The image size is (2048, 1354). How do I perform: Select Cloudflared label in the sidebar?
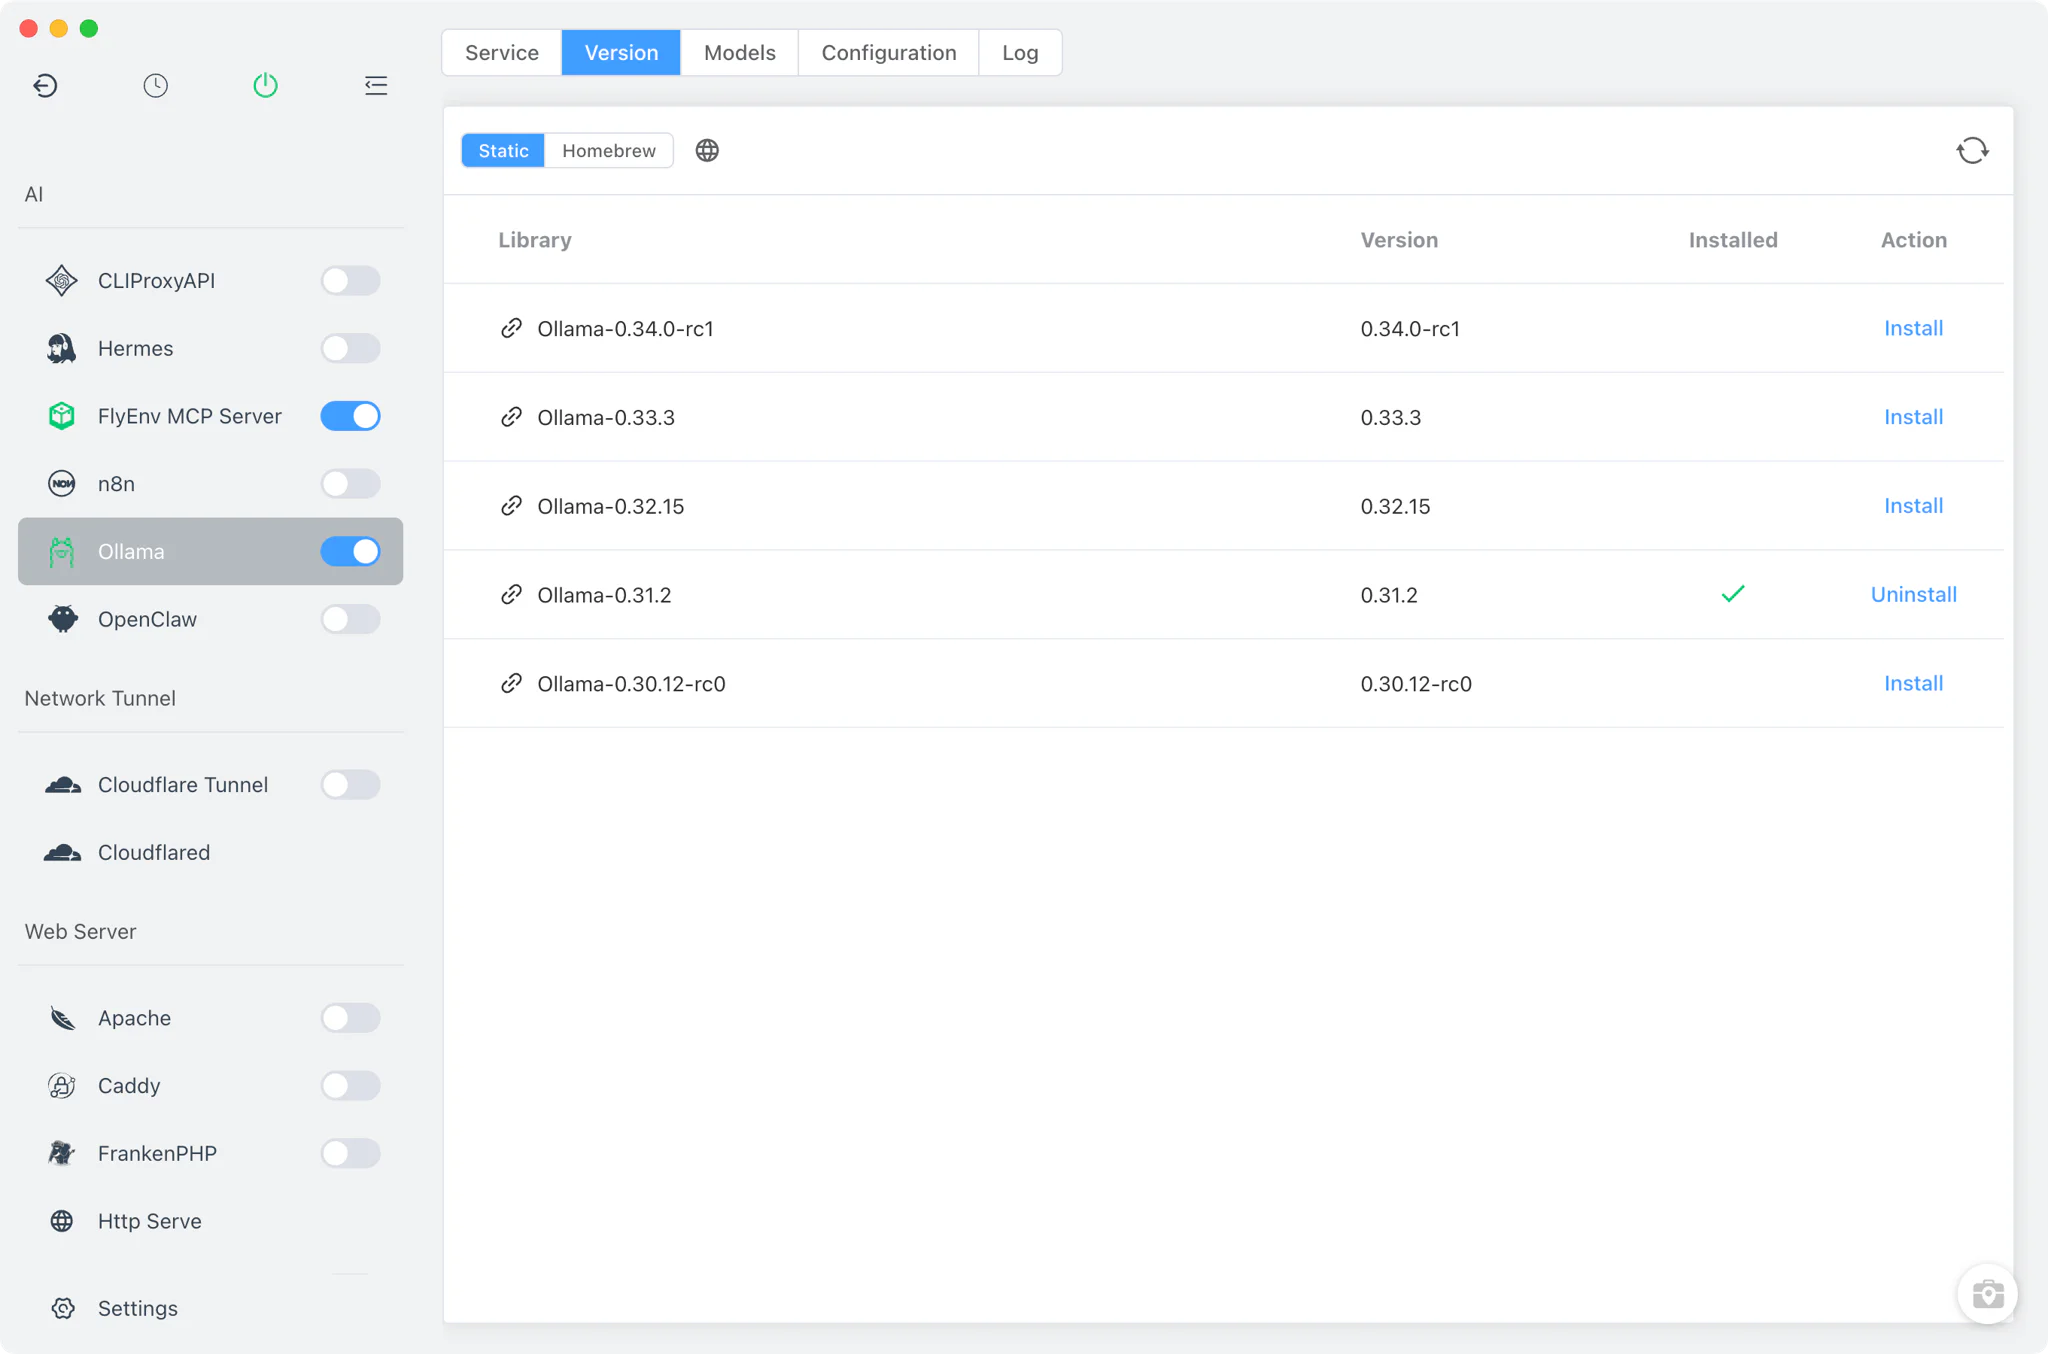click(x=154, y=853)
